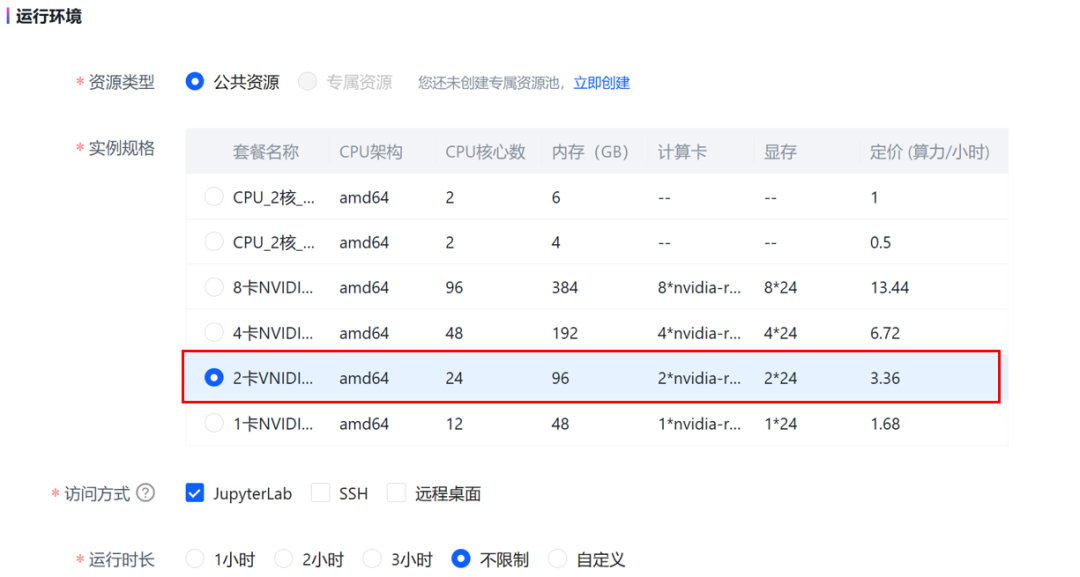Screen dimensions: 1080x577
Task: Enable the 远程桌面 access checkbox
Action: click(395, 492)
